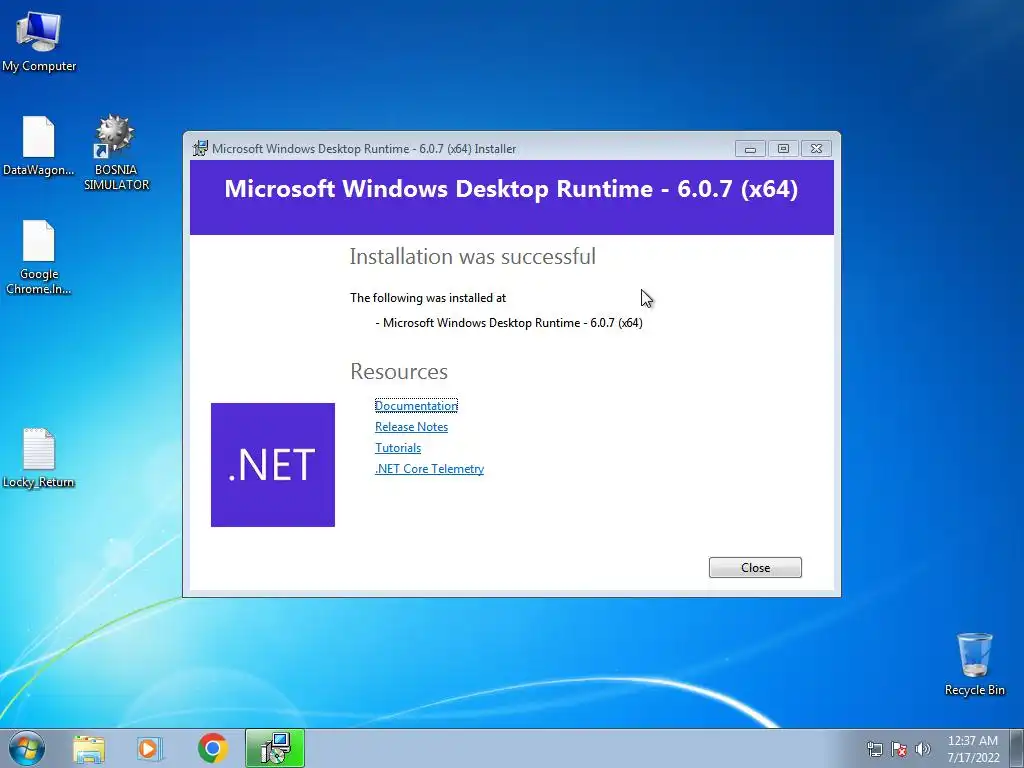This screenshot has width=1024, height=768.
Task: Open the Documentation link
Action: tap(417, 406)
